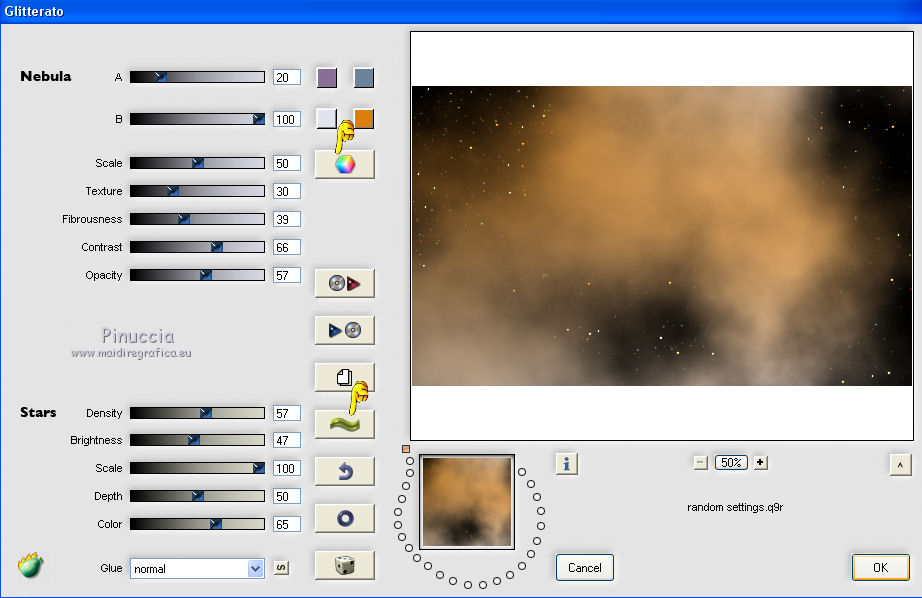Click the load preset disc button
The height and width of the screenshot is (598, 922).
coord(345,283)
